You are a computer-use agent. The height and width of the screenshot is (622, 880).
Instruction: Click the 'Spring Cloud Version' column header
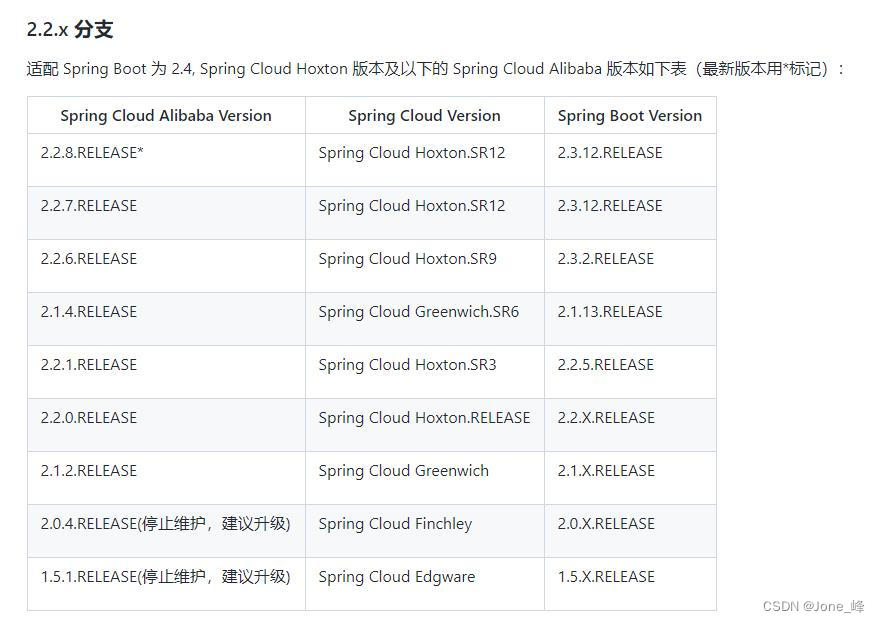424,116
